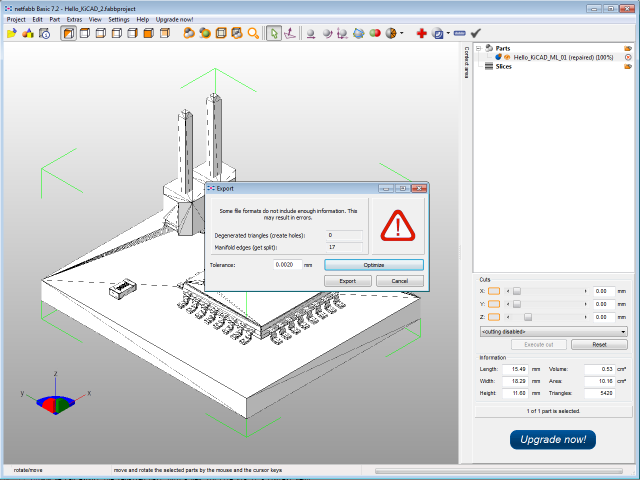Select Hello_KiCAD_ML_01 (repaired) part in tree
The height and width of the screenshot is (480, 640).
(x=563, y=58)
